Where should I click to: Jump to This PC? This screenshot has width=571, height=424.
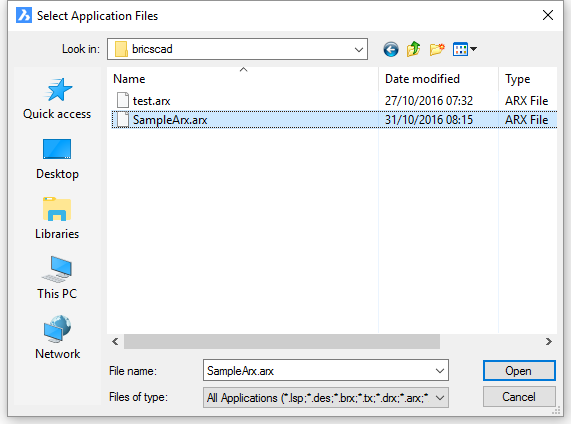tap(57, 278)
